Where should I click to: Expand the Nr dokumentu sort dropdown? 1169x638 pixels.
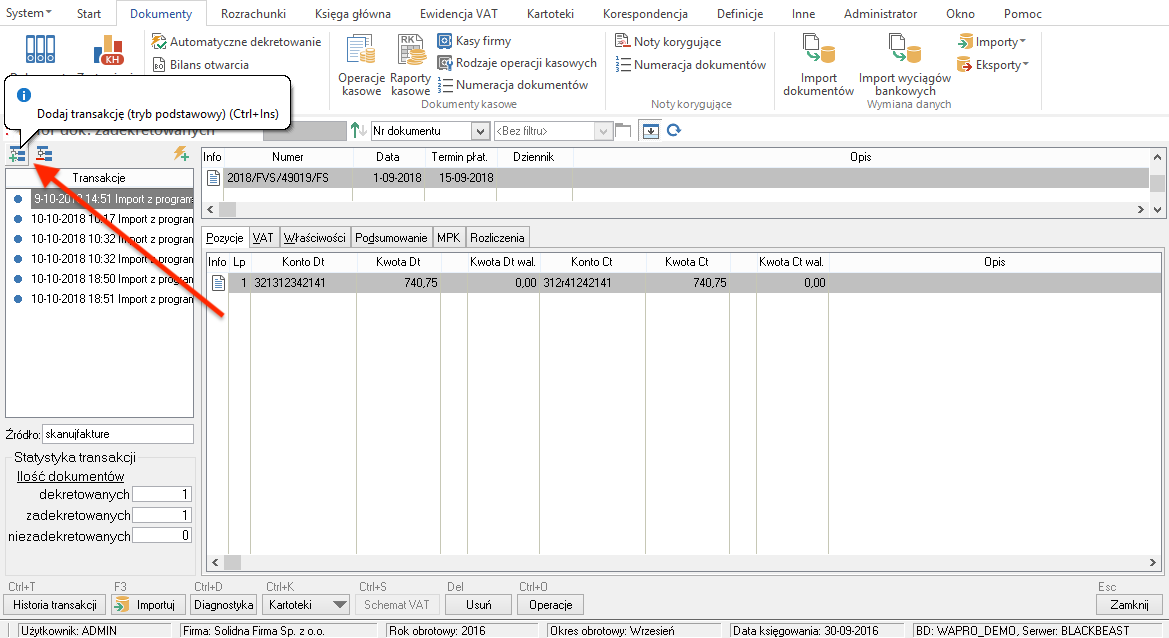click(479, 131)
